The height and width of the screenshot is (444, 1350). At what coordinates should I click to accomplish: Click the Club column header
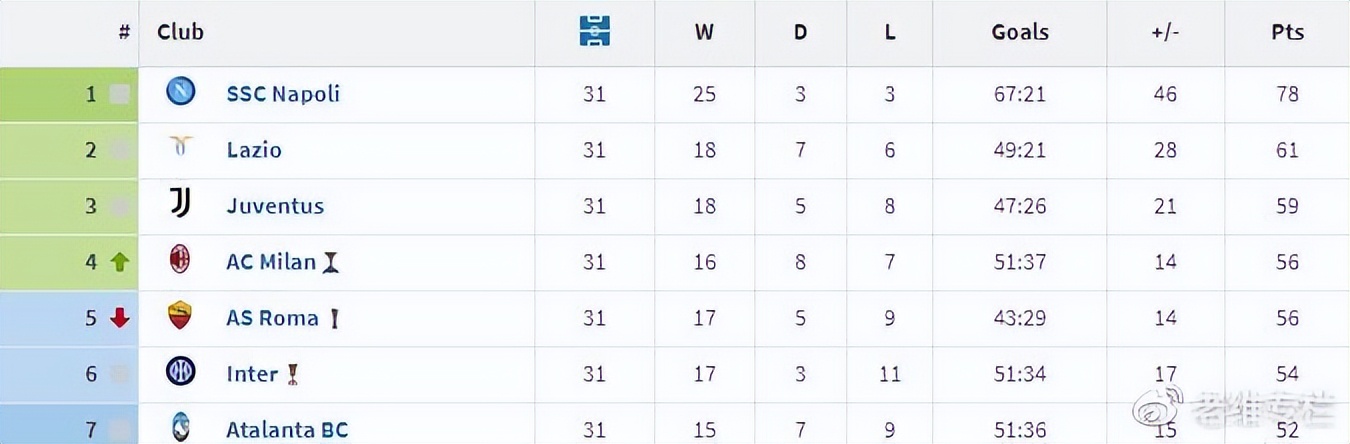tap(180, 32)
